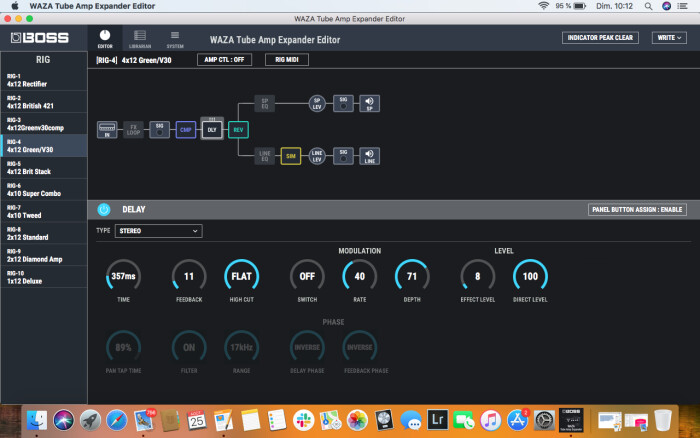This screenshot has width=700, height=438.
Task: Select RIG-9 2x12 Diamond Amp
Action: 44,255
